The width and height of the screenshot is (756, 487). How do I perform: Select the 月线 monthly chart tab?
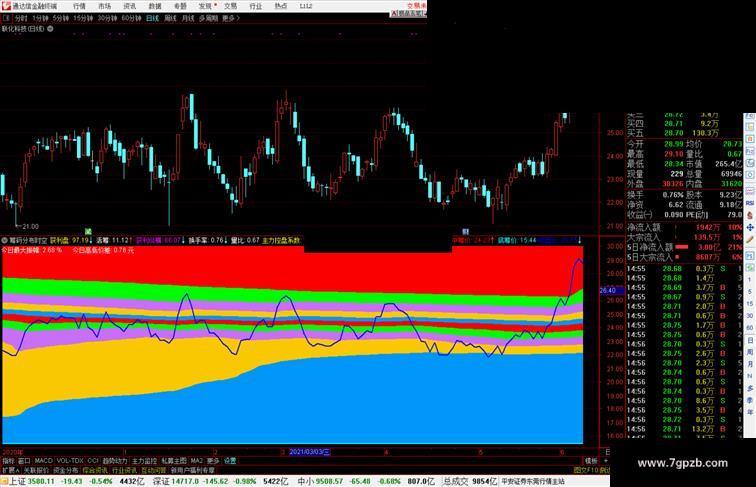click(x=188, y=18)
